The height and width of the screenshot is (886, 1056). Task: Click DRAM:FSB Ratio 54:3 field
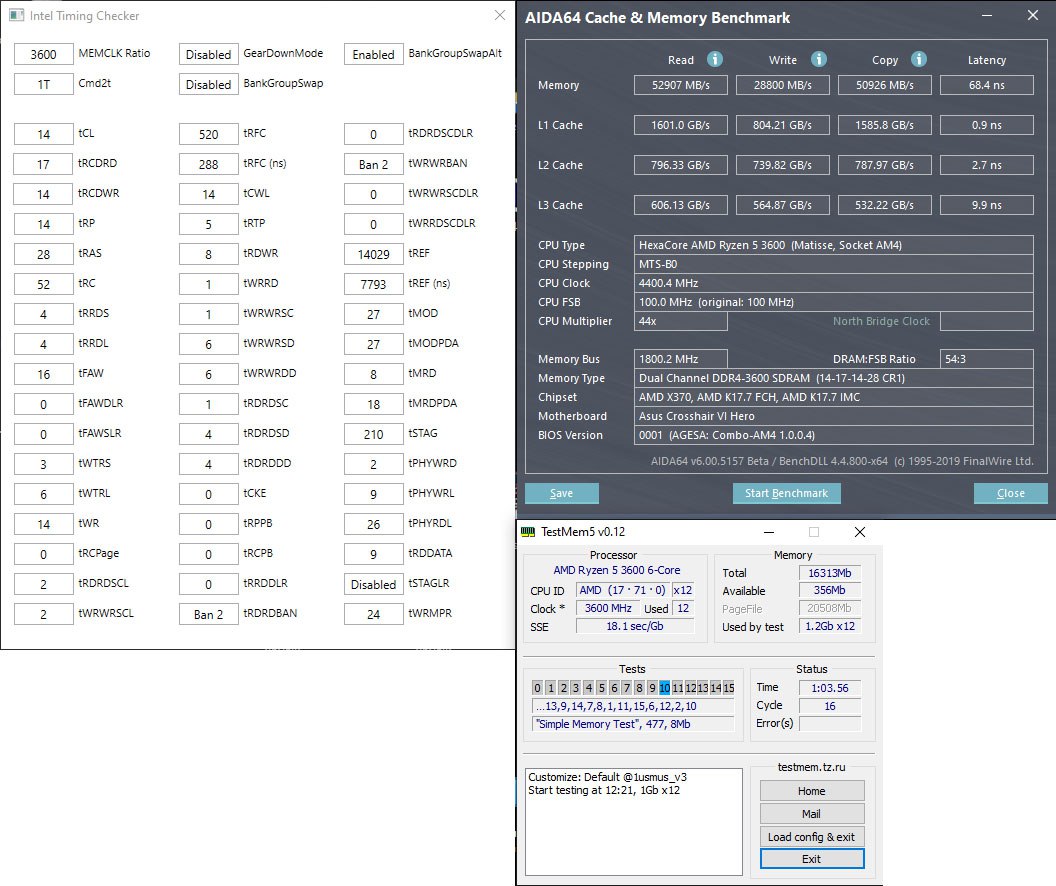point(987,359)
